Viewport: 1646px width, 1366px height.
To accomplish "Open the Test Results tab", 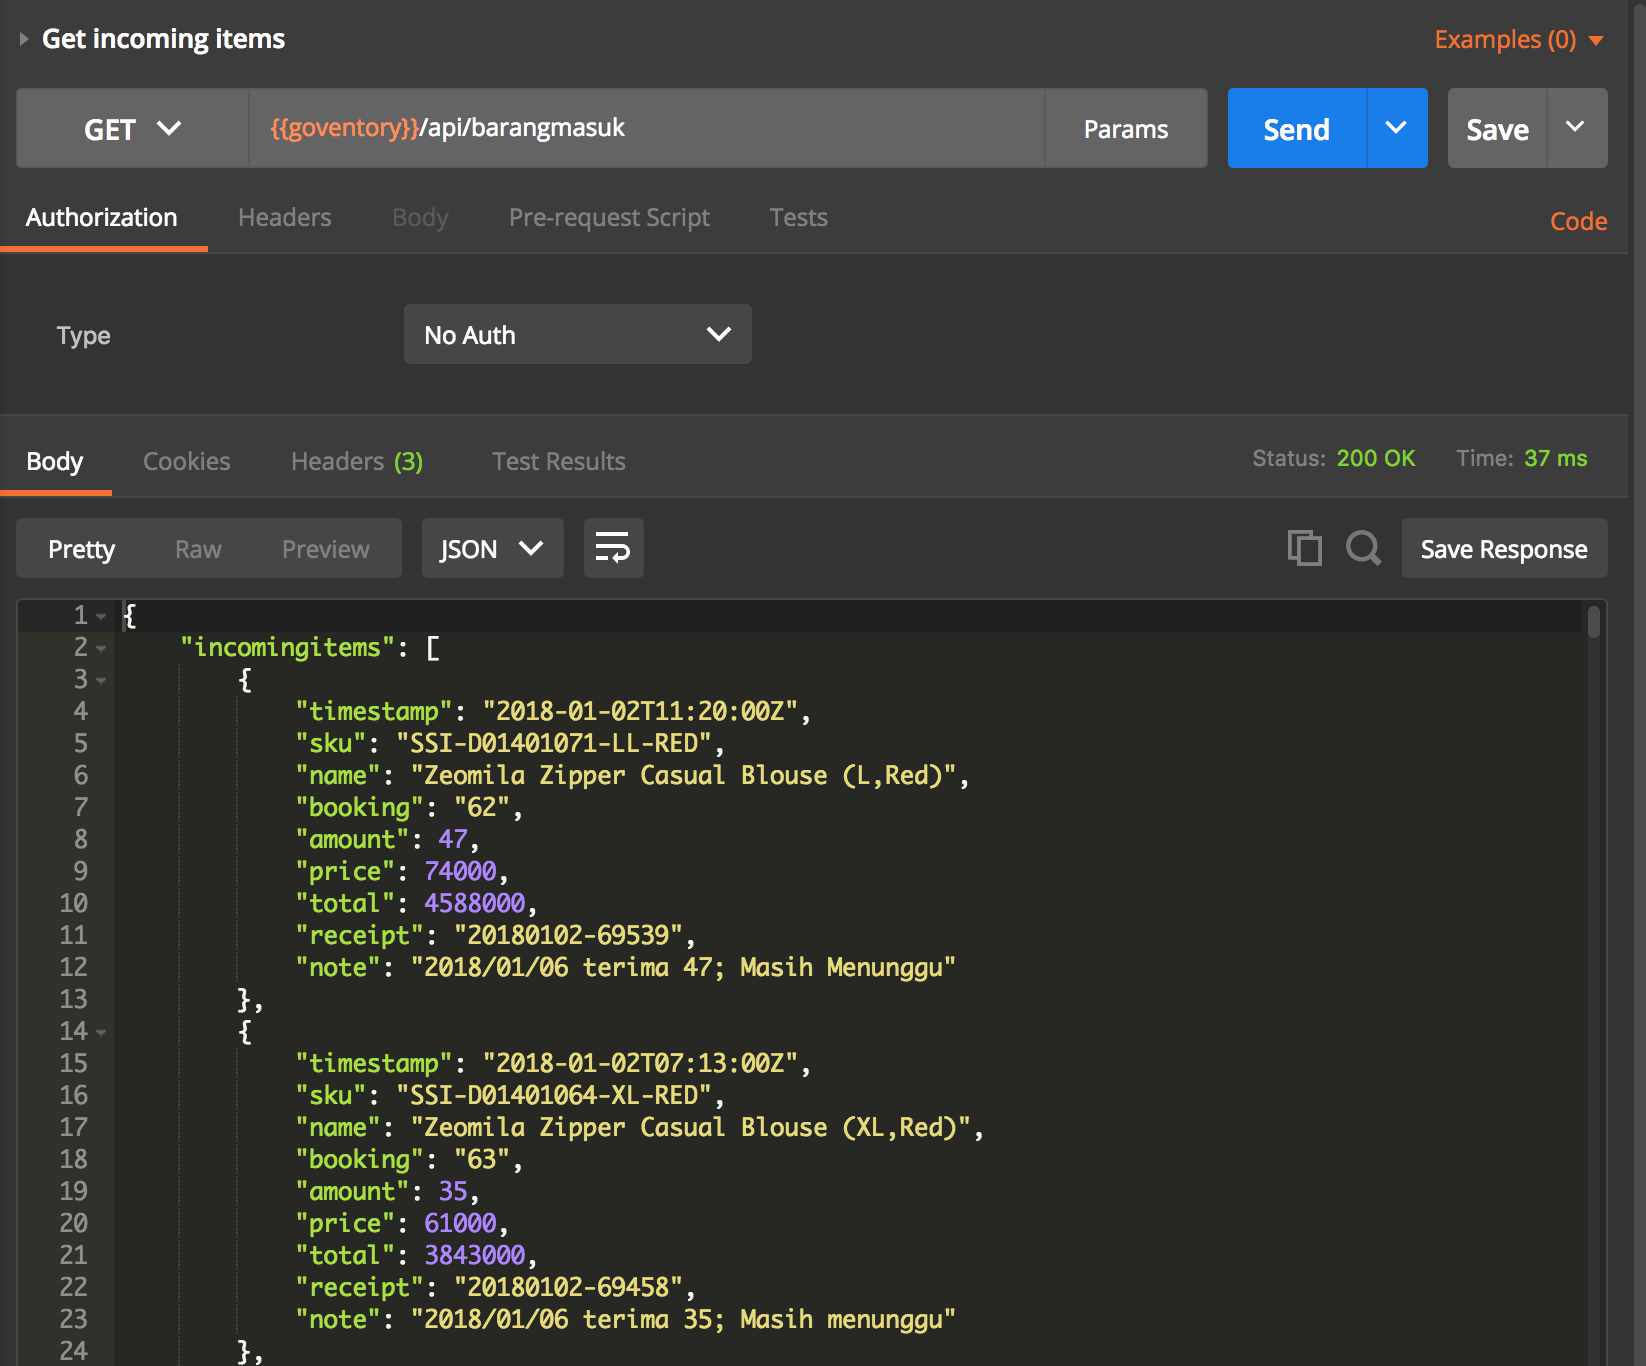I will click(x=558, y=461).
